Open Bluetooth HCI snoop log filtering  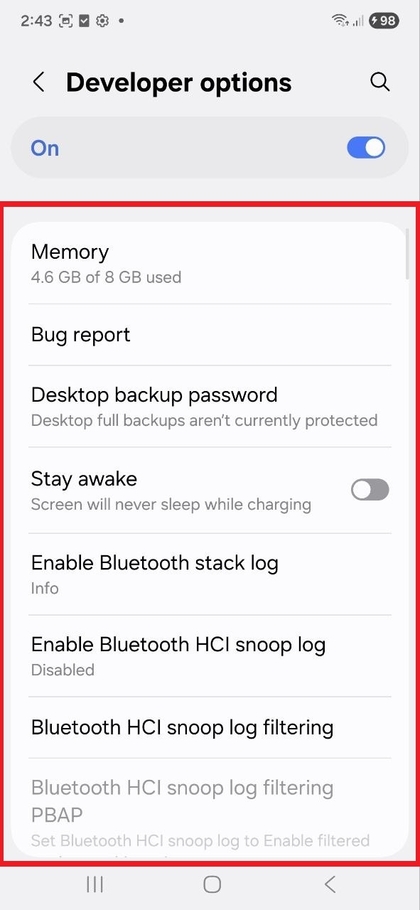pyautogui.click(x=209, y=727)
